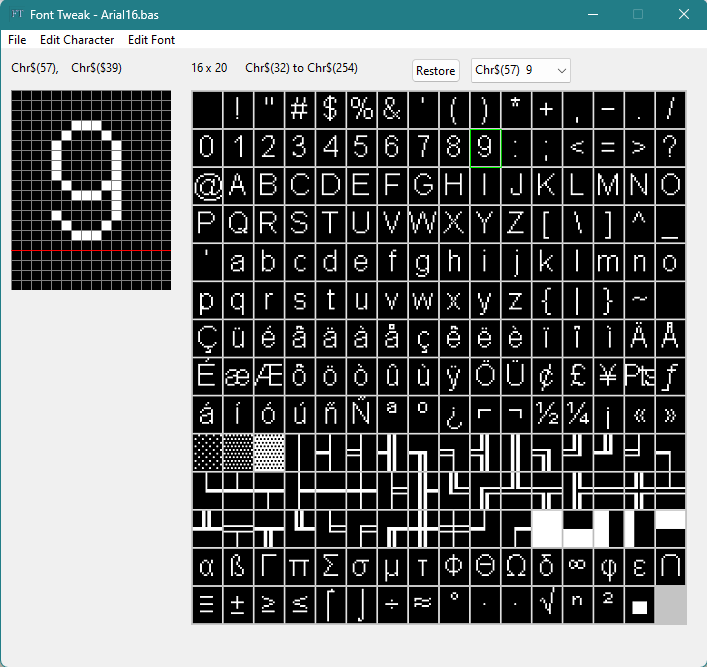Open the File menu
Image resolution: width=707 pixels, height=667 pixels.
17,40
